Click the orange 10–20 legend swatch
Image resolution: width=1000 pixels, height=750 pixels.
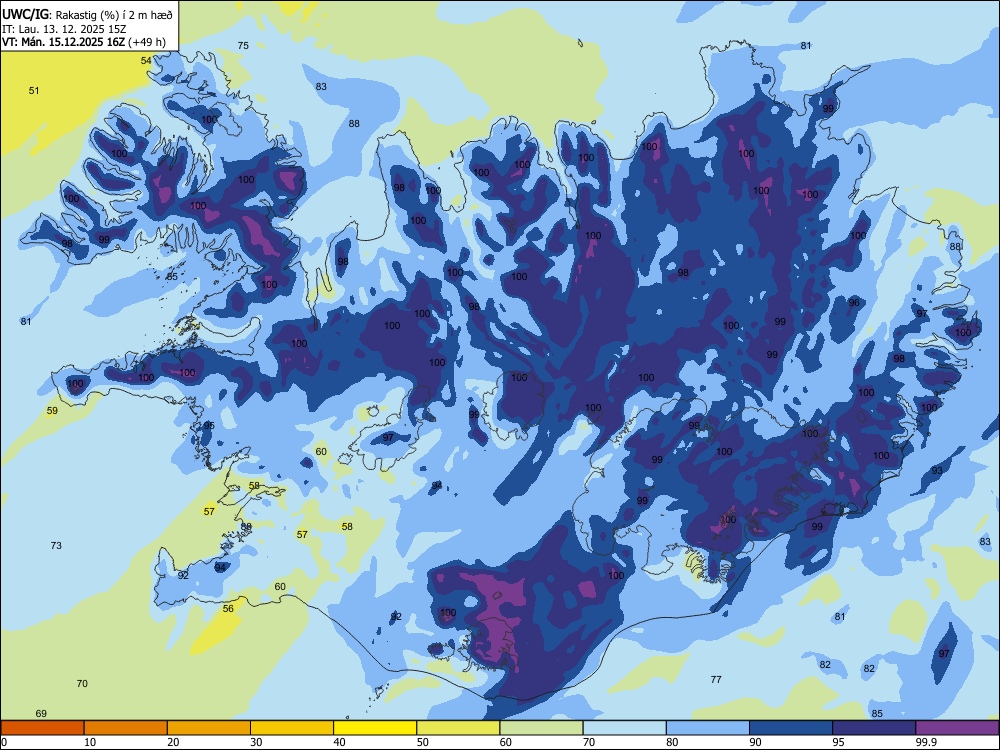tap(126, 728)
